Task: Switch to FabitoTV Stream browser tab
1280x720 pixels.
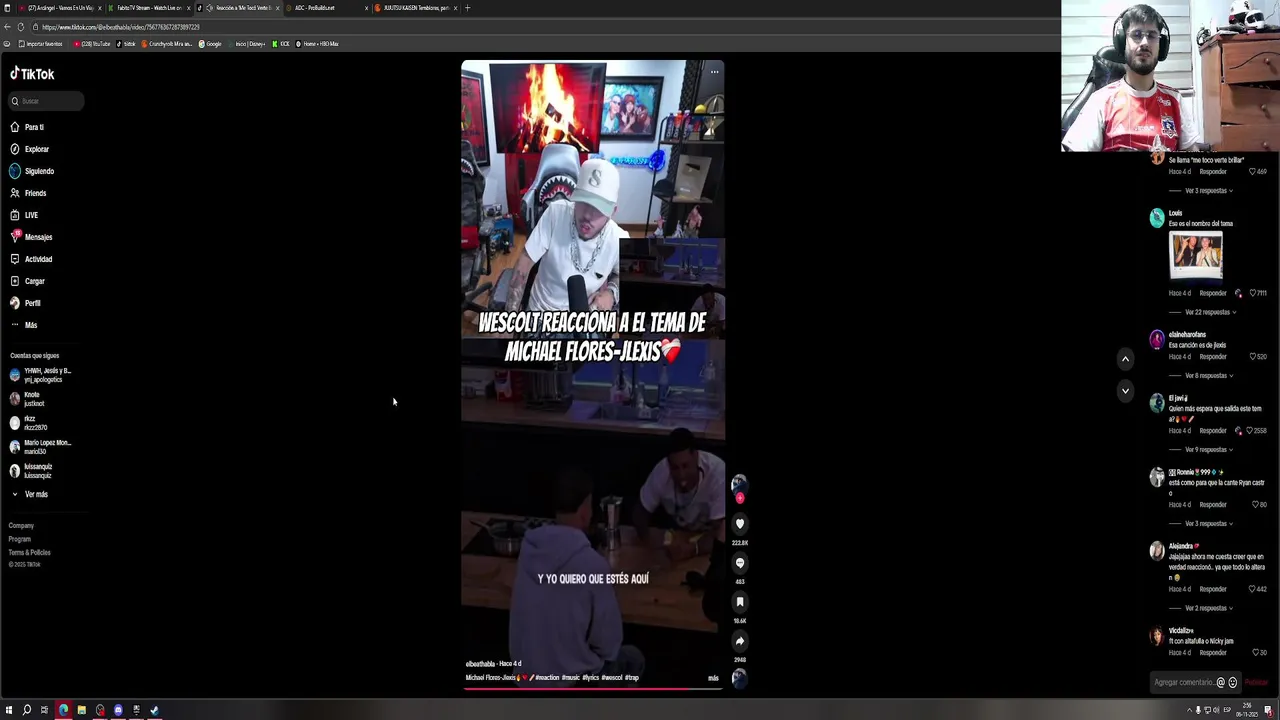Action: 149,8
